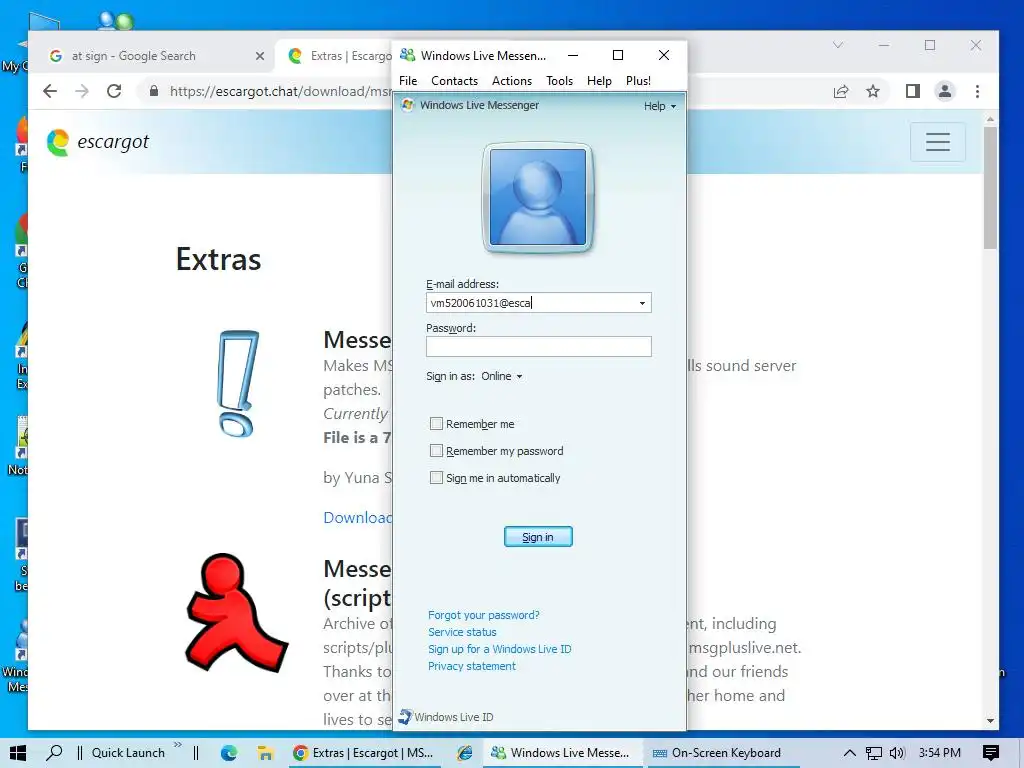1024x768 pixels.
Task: Click the Download link on escargot page
Action: [358, 517]
